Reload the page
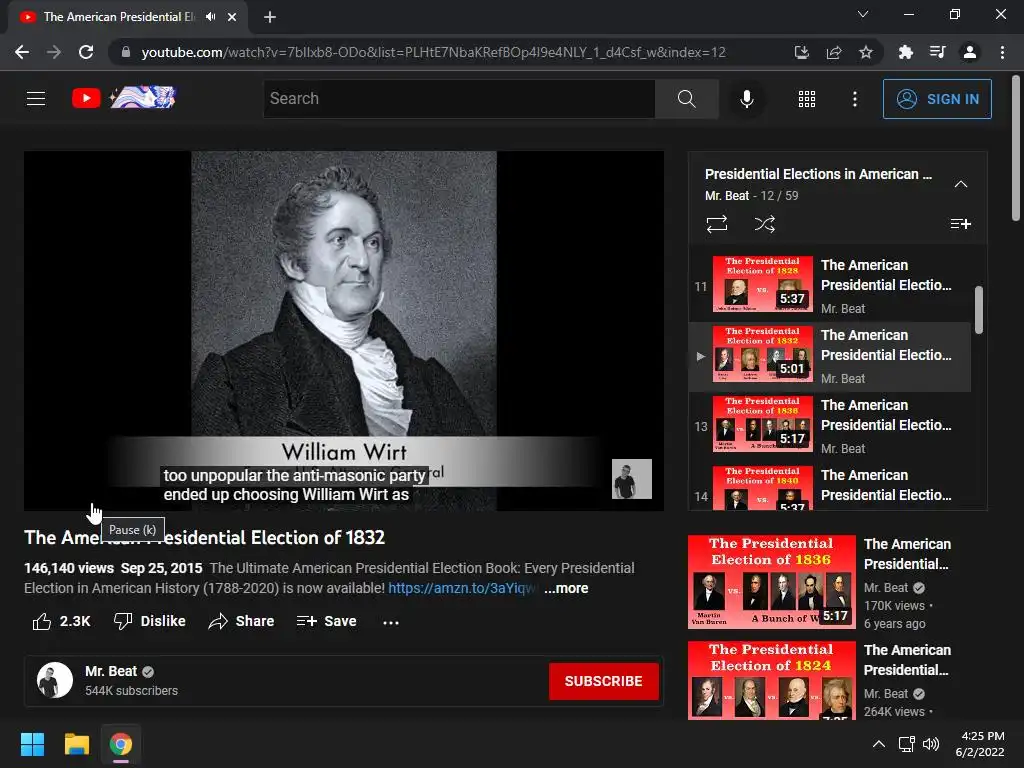The height and width of the screenshot is (768, 1024). (86, 52)
